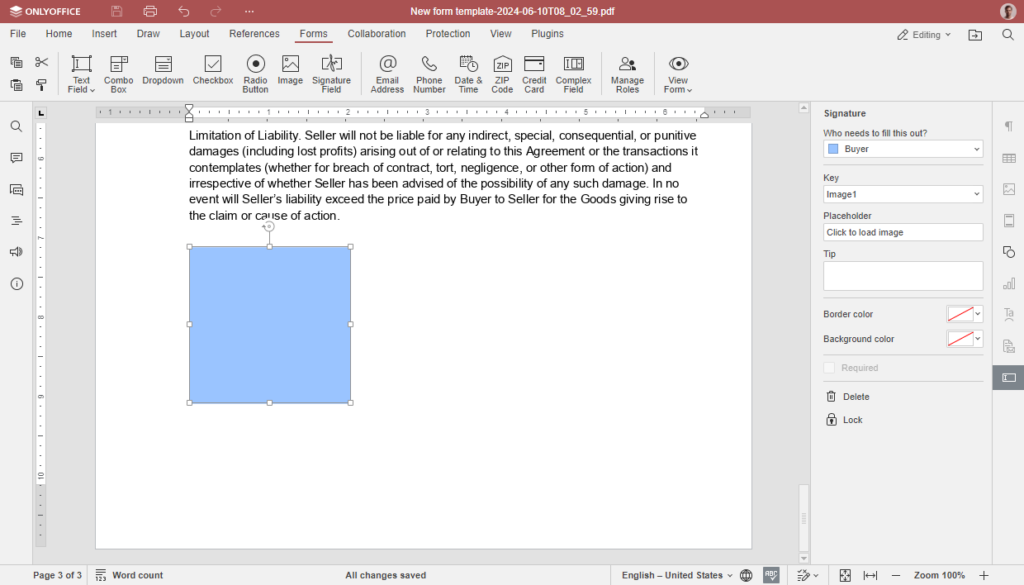The width and height of the screenshot is (1024, 585).
Task: Insert a Phone Number field
Action: (428, 73)
